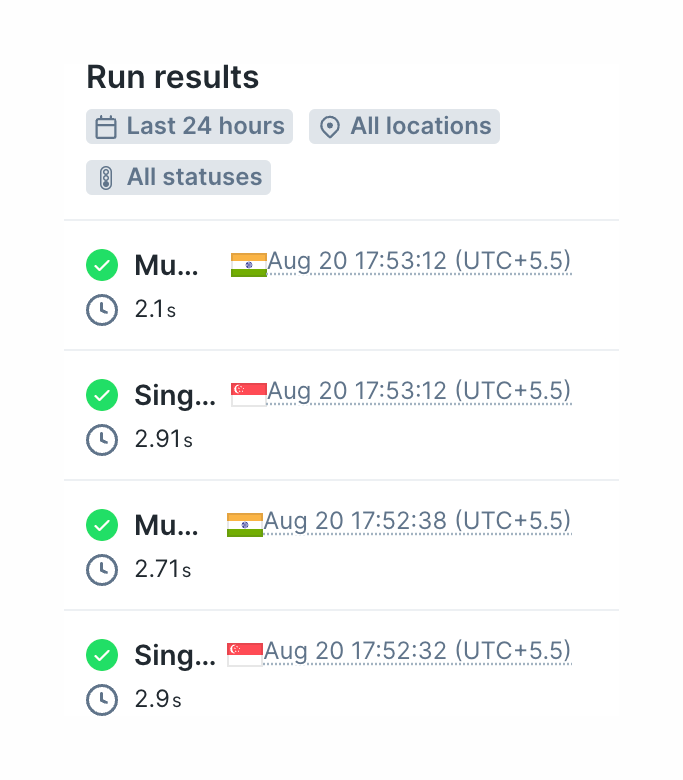Open the All locations filter
The width and height of the screenshot is (683, 780).
click(x=404, y=127)
